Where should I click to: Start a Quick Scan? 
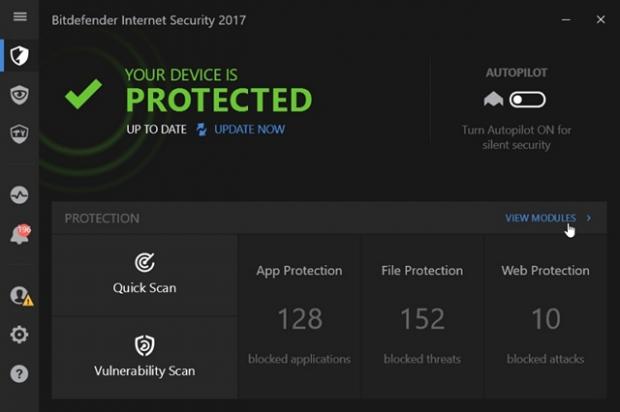coord(144,275)
